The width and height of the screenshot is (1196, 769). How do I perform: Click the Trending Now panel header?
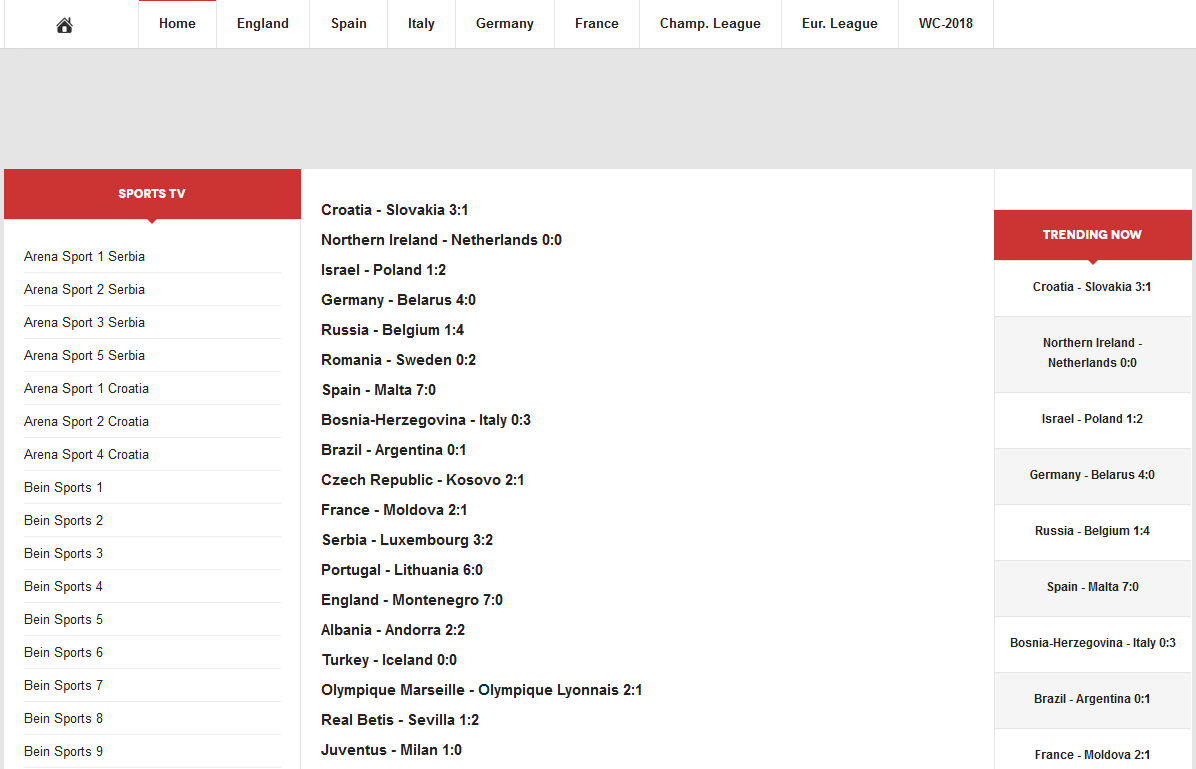(1092, 235)
